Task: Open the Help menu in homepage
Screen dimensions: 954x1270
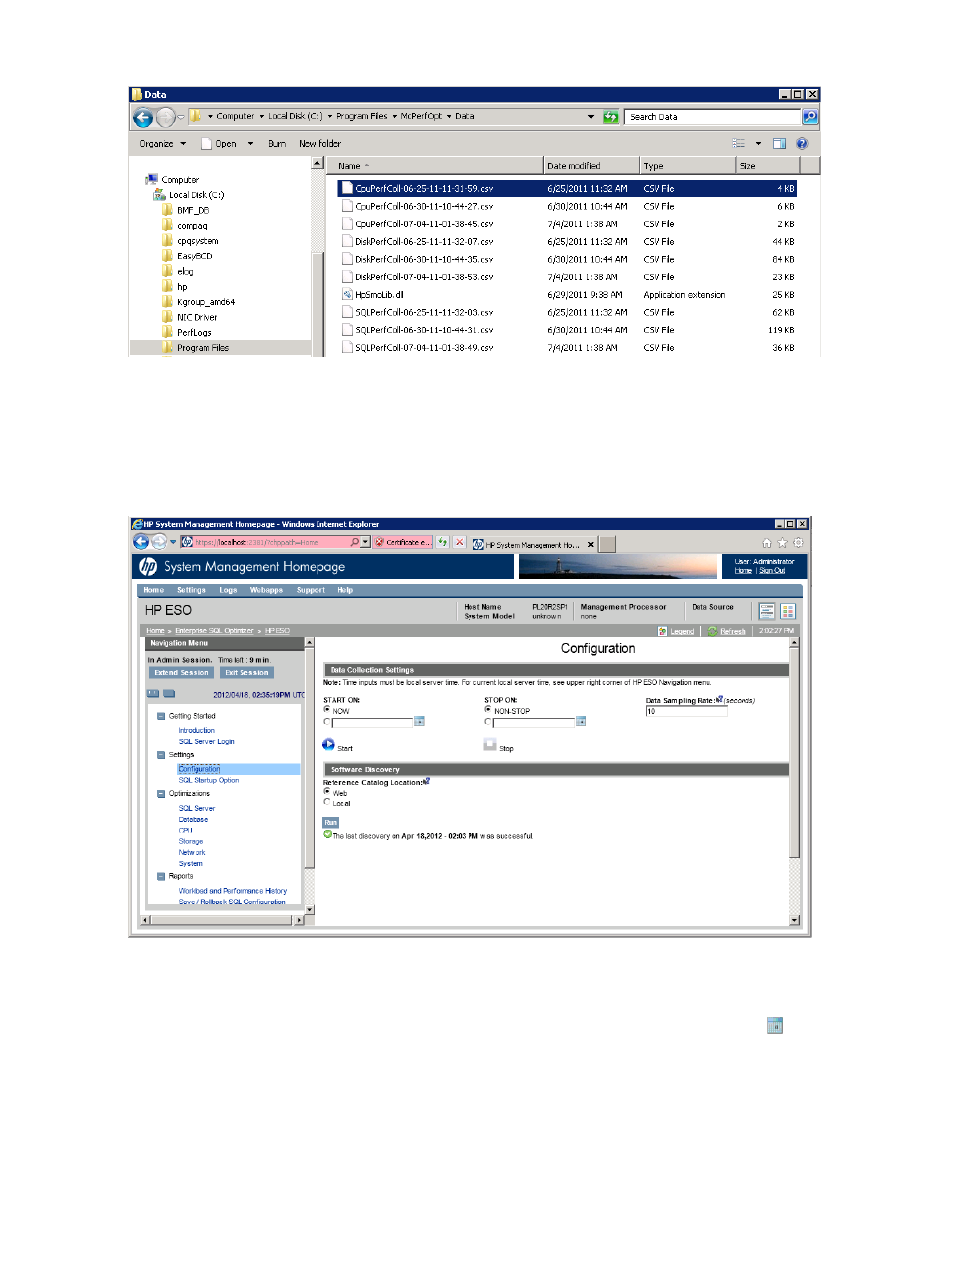Action: pyautogui.click(x=345, y=590)
